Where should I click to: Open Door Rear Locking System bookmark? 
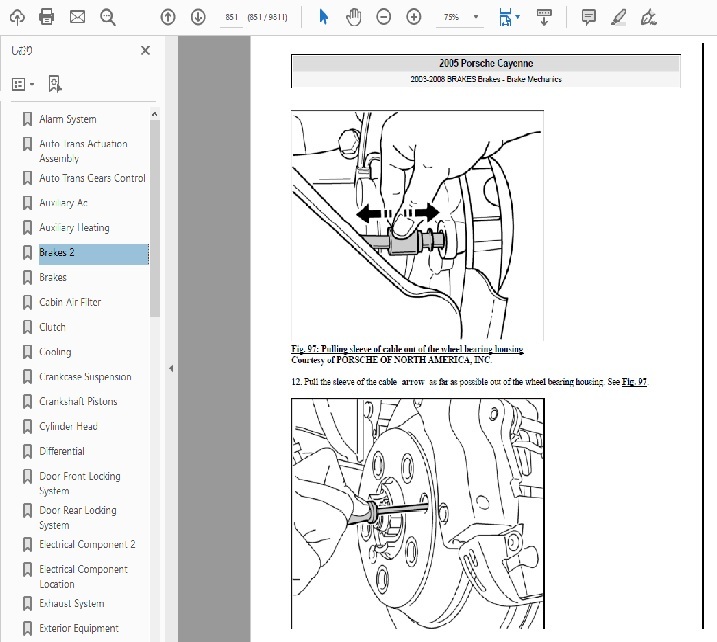[x=78, y=517]
